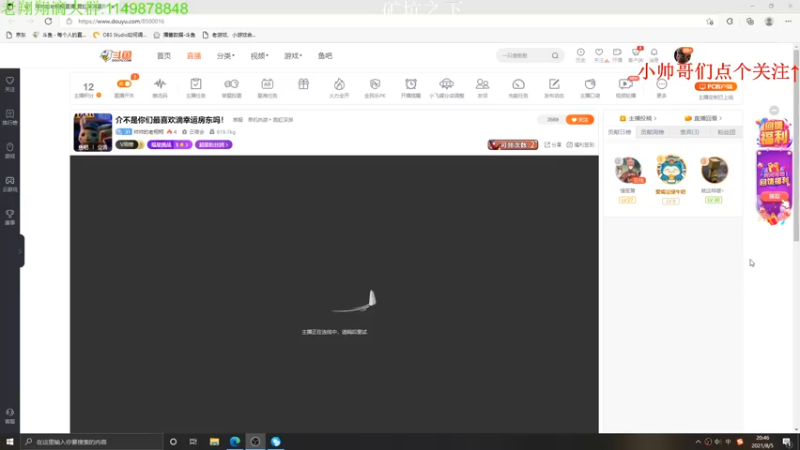The width and height of the screenshot is (800, 450).
Task: Expand the 分类 dropdown in navigation
Action: tap(226, 56)
